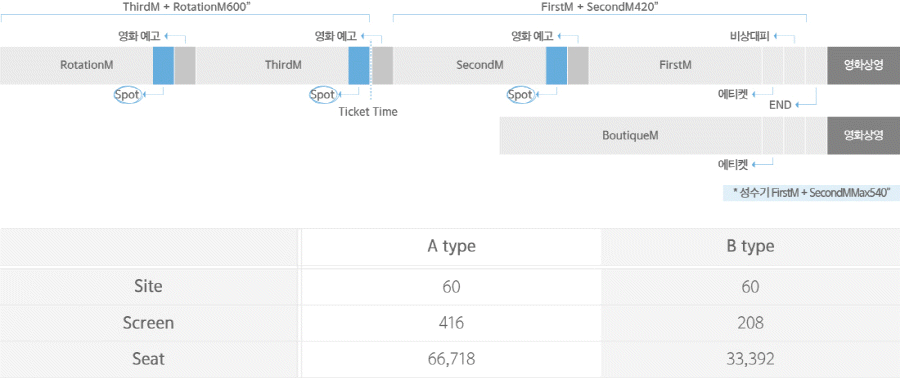900x378 pixels.
Task: Click the SecondM timeline segment
Action: pos(470,65)
